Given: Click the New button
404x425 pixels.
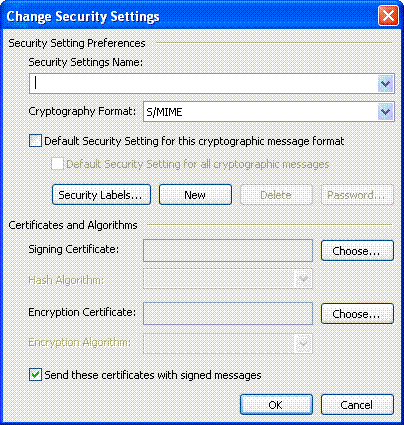Looking at the screenshot, I should (195, 195).
